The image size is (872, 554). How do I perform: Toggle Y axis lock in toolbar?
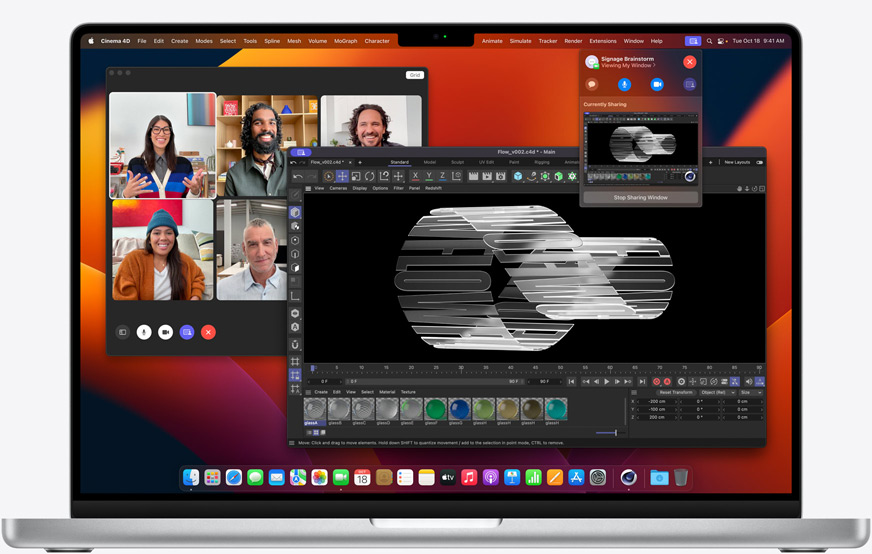click(x=429, y=176)
